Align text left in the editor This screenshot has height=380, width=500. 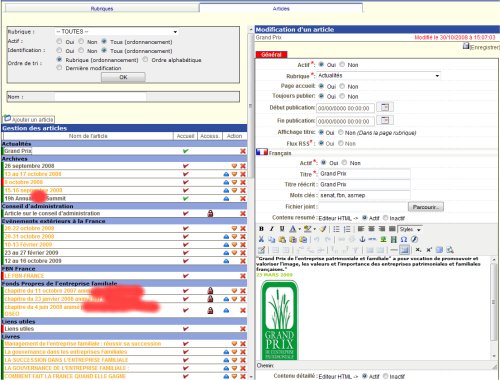pyautogui.click(x=361, y=229)
